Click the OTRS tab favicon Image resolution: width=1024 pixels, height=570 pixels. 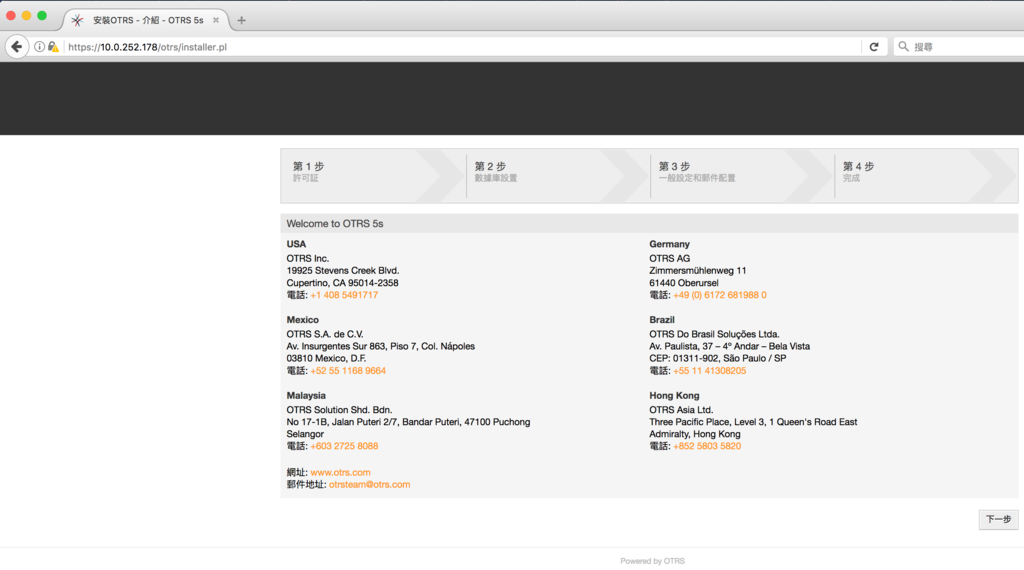click(77, 20)
